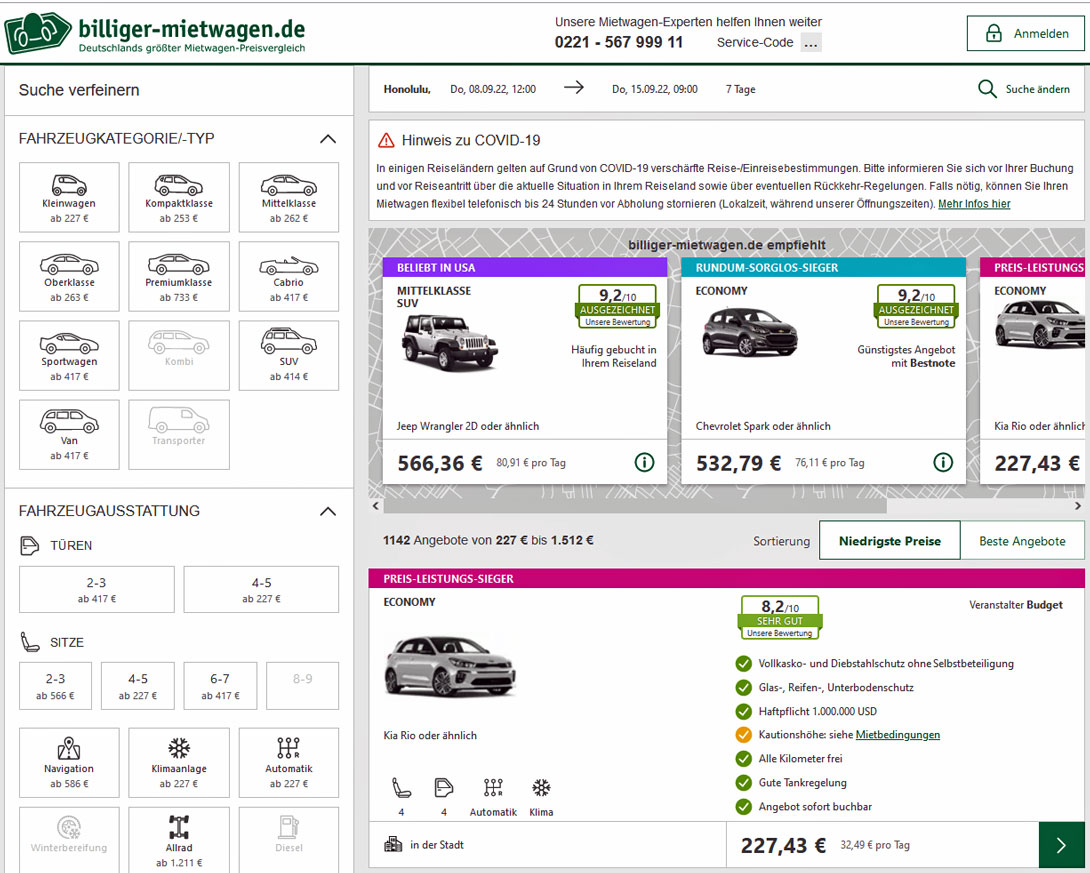
Task: Filter by 4-5 seats at 227 €
Action: pyautogui.click(x=138, y=686)
